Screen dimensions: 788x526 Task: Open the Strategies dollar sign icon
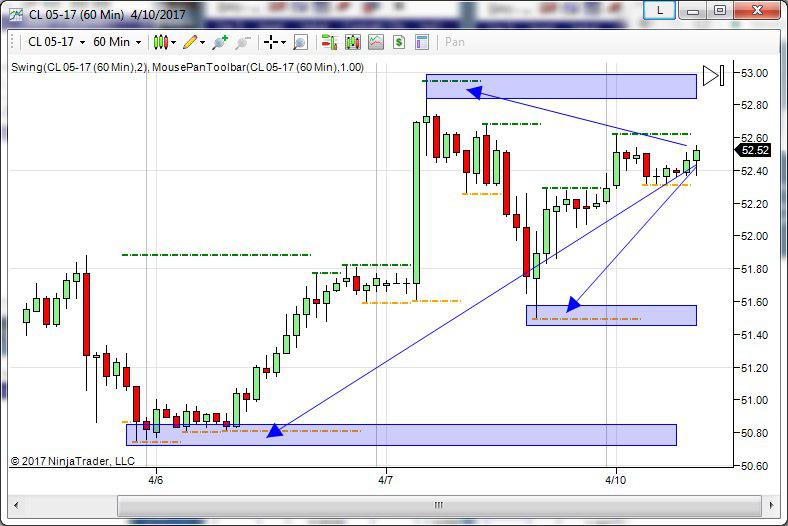399,42
